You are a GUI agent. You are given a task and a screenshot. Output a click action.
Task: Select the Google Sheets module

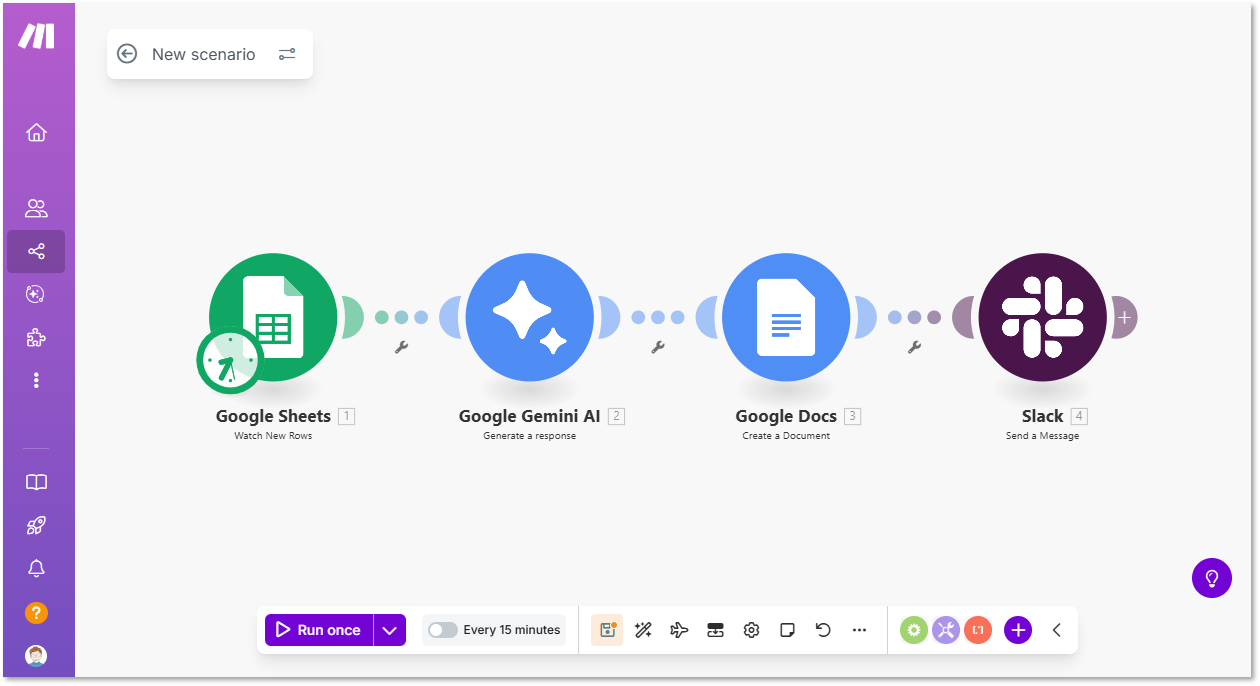tap(273, 317)
